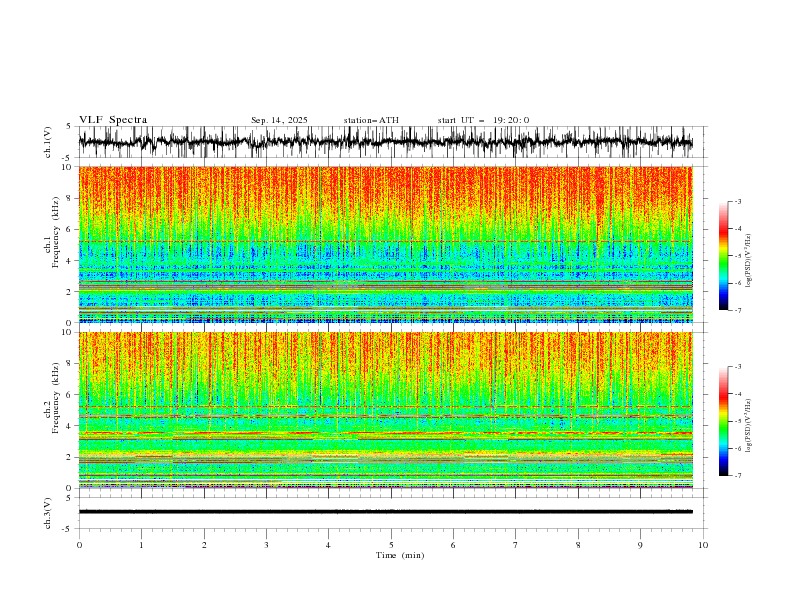The image size is (792, 612).
Task: Click the ch.1 Frequency (kHz) axis label
Action: (52, 230)
